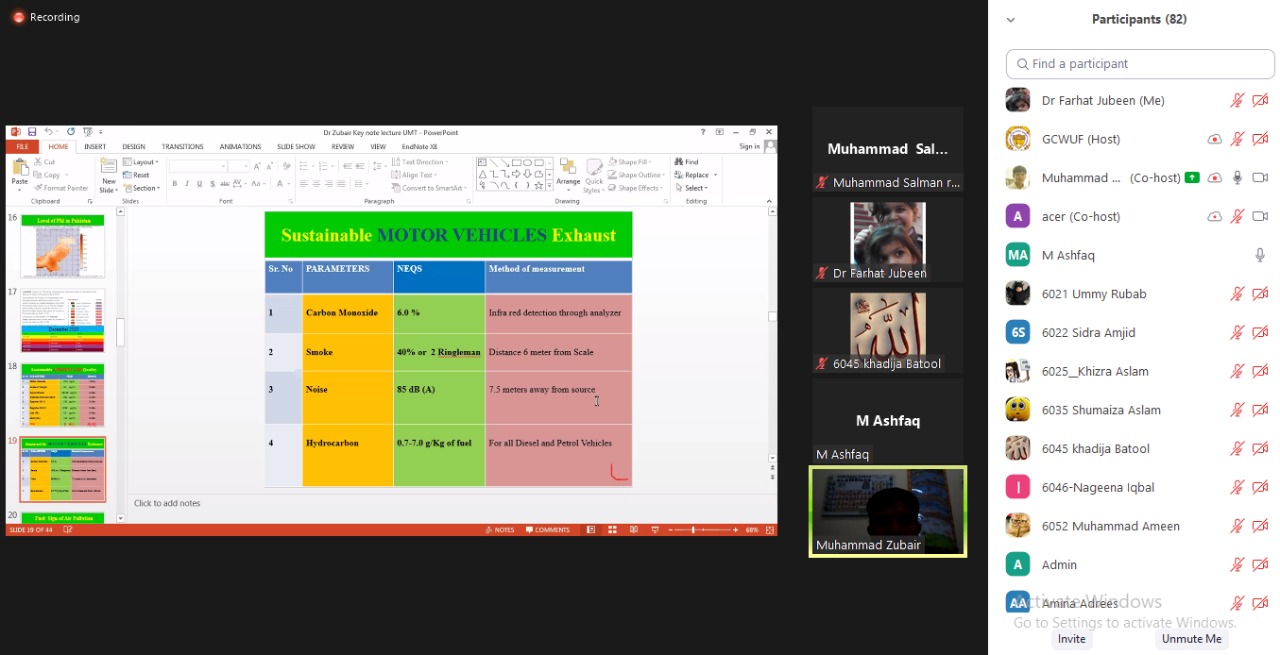Switch to the ANIMATIONS ribbon tab
The width and height of the screenshot is (1280, 655).
point(240,147)
